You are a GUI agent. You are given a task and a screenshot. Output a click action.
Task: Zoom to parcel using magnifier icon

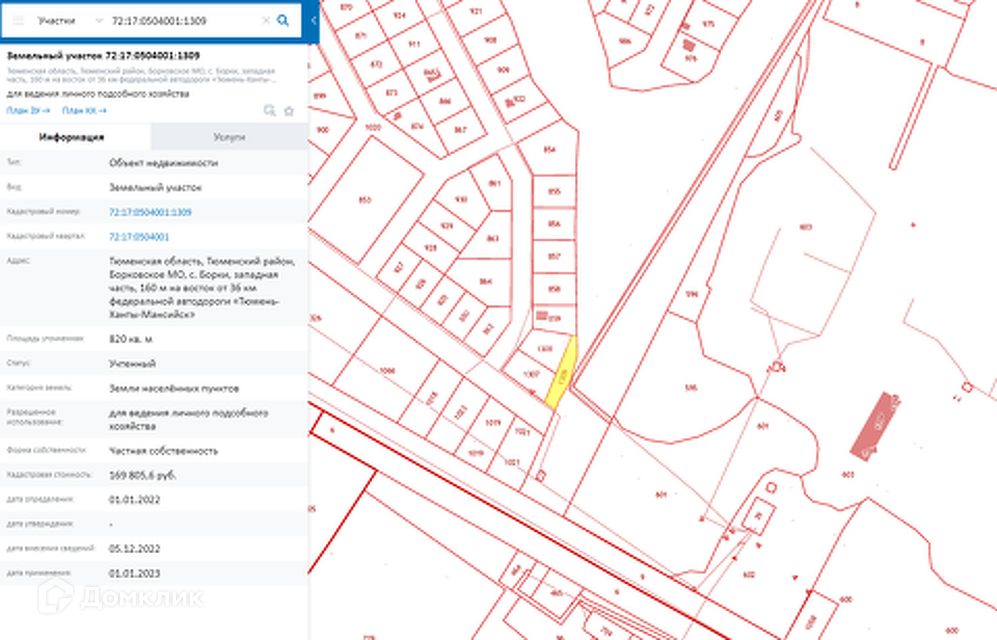[x=270, y=111]
